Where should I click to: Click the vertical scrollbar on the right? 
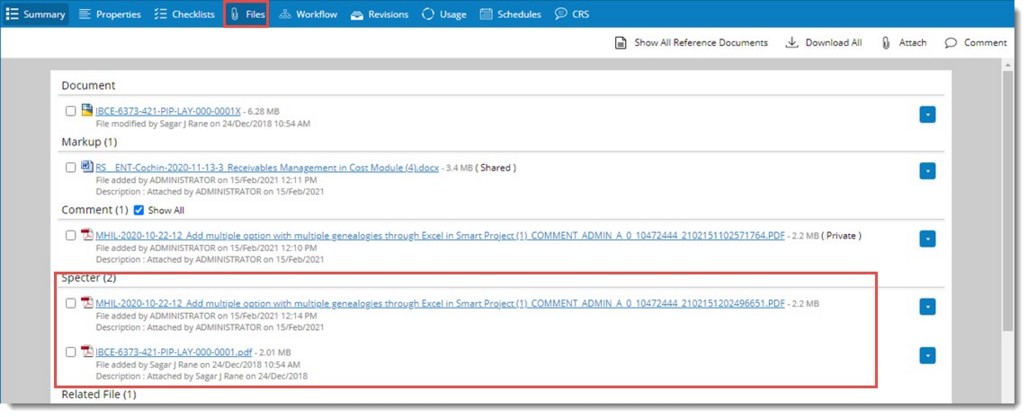coord(1008,200)
